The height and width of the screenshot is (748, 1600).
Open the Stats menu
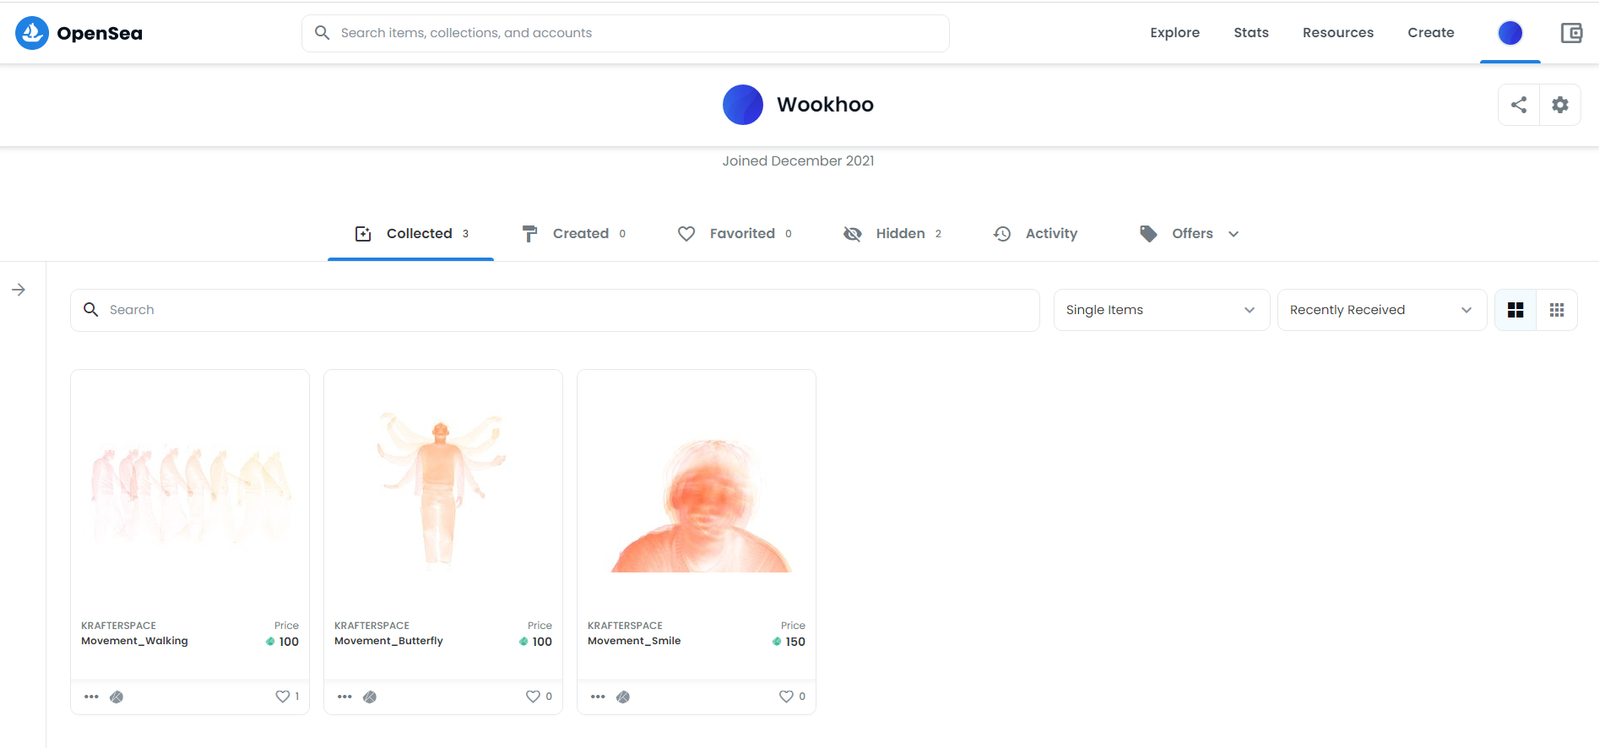tap(1251, 33)
